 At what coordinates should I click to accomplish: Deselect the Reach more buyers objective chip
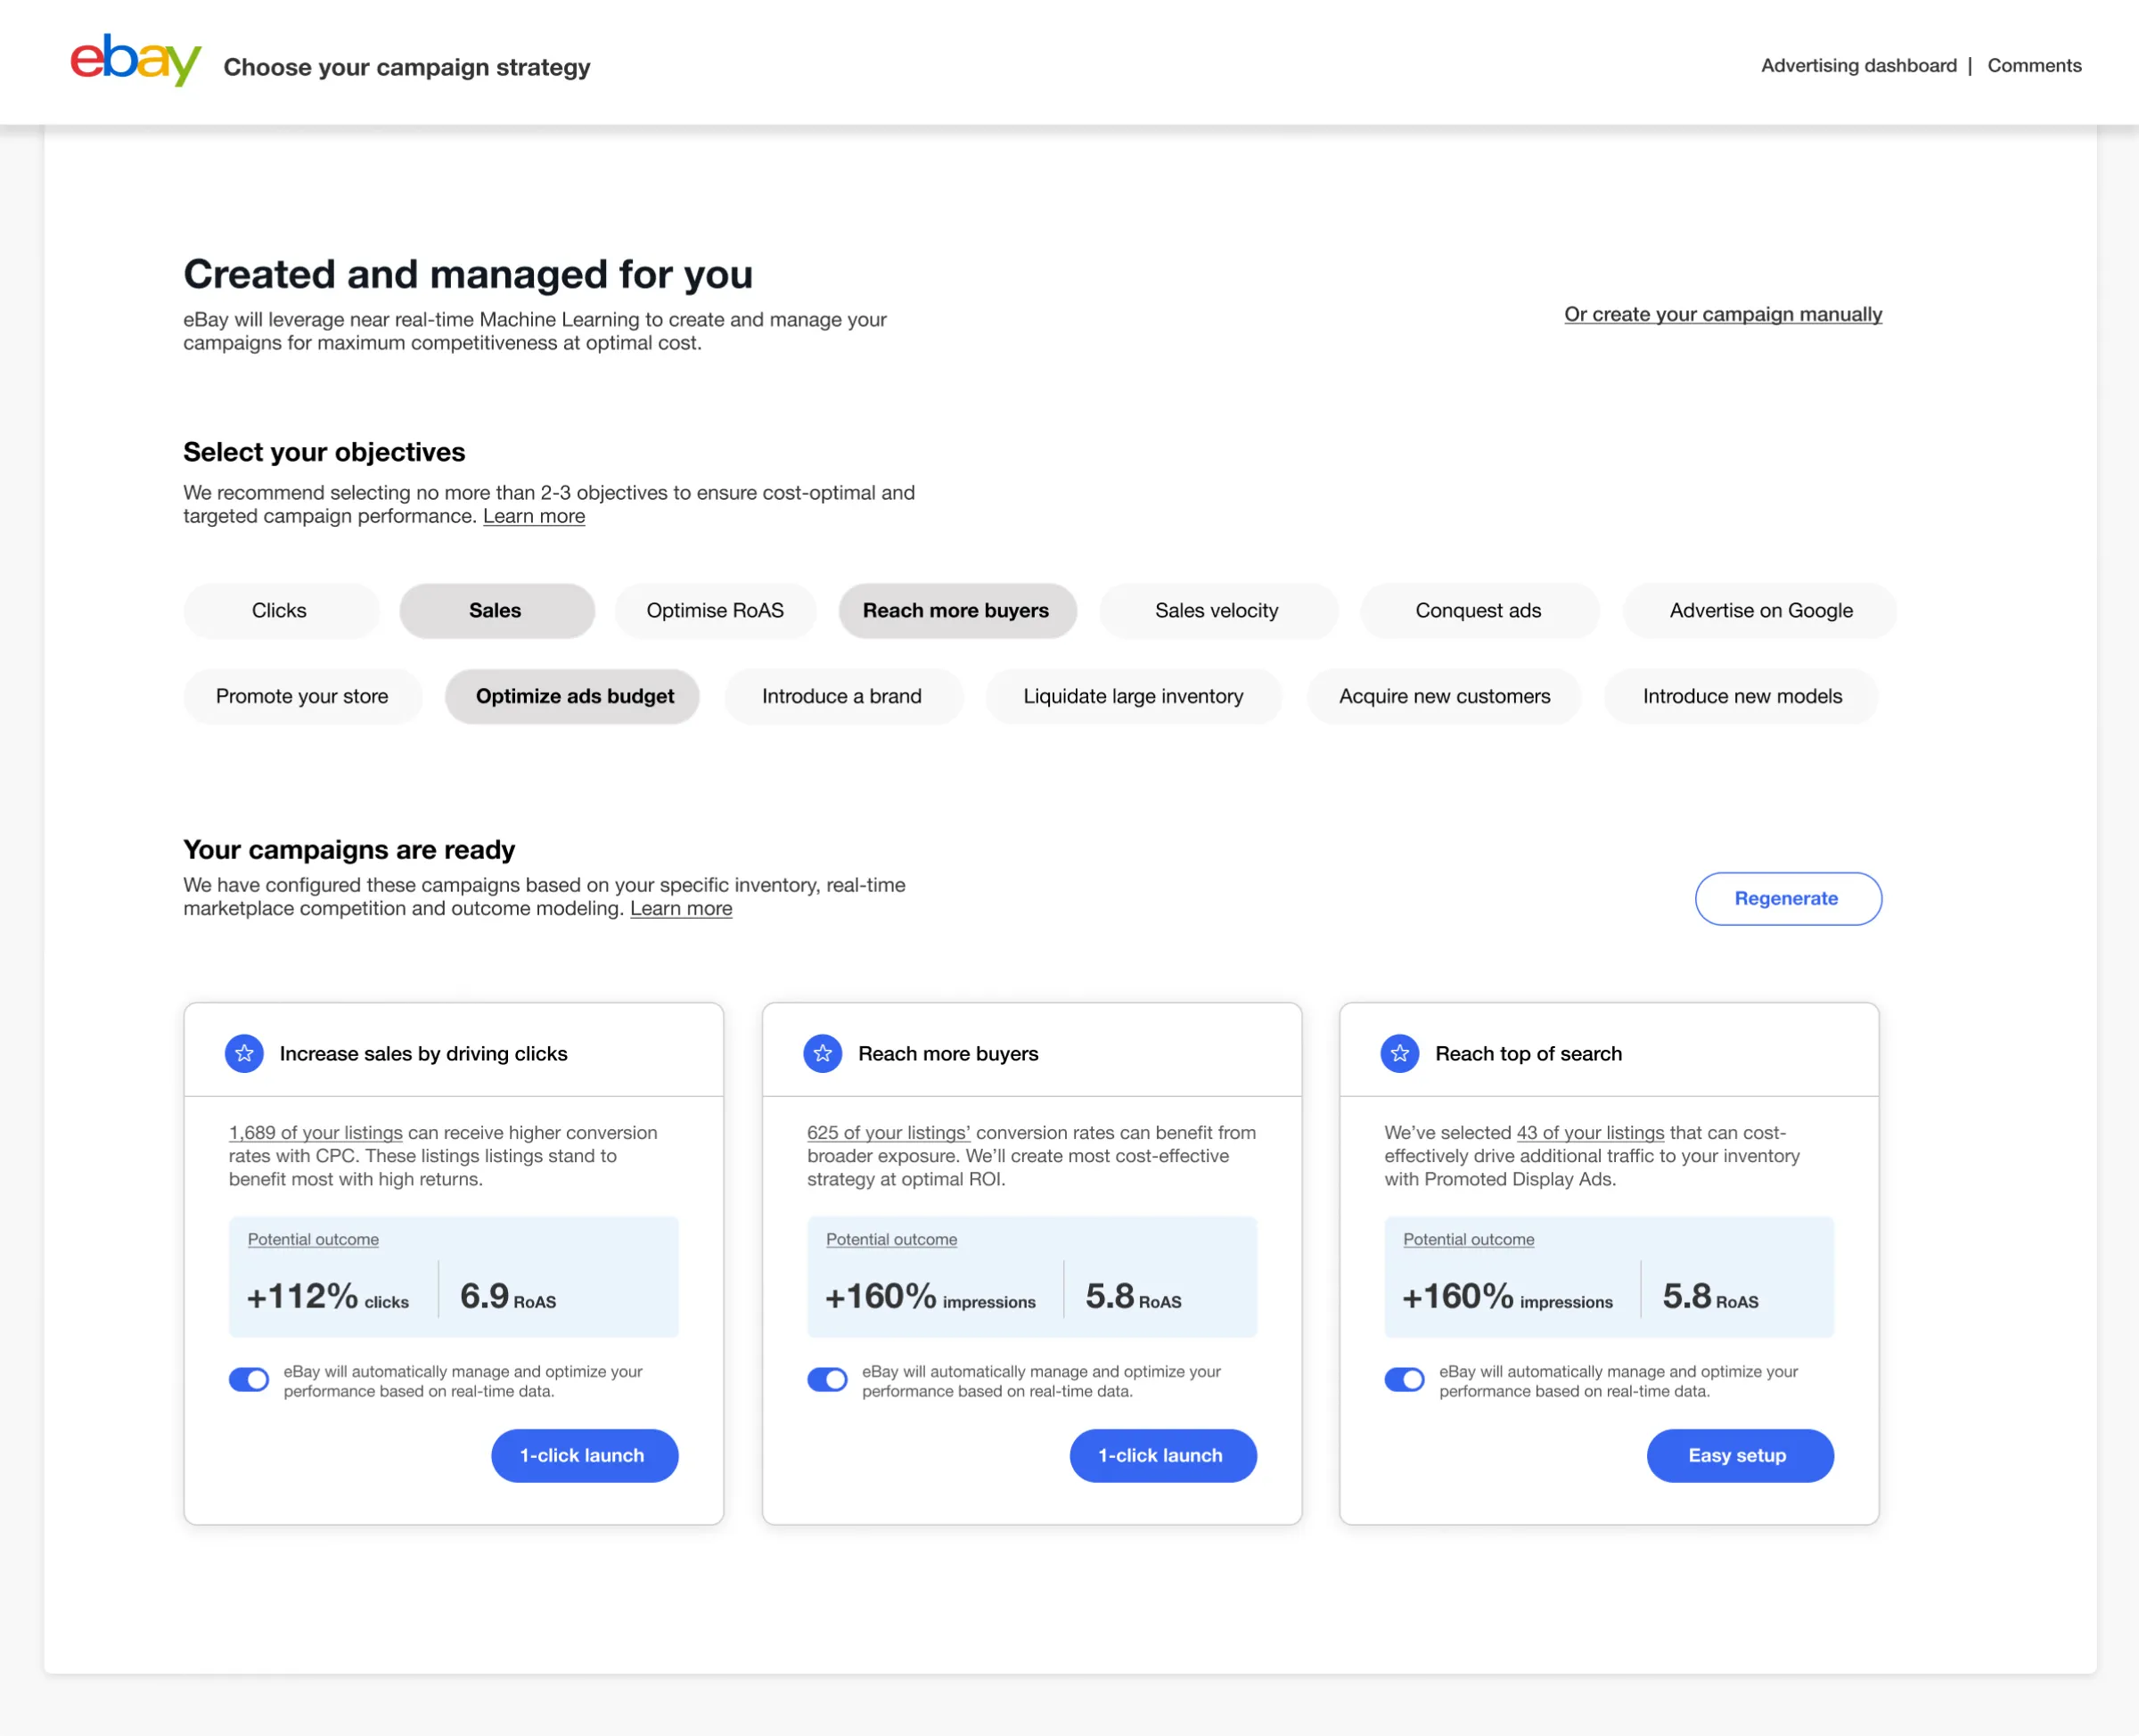click(957, 611)
